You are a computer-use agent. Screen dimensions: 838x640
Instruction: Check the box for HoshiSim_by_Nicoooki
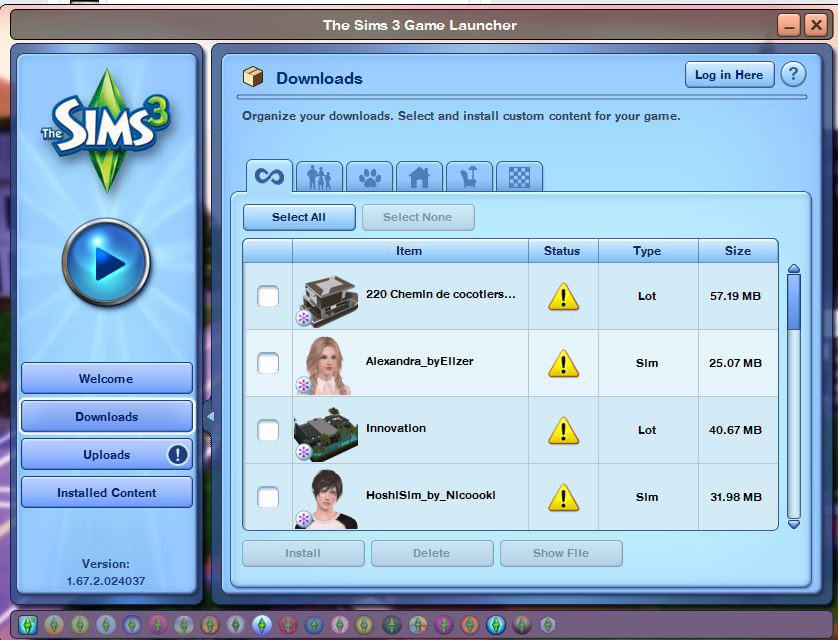268,497
